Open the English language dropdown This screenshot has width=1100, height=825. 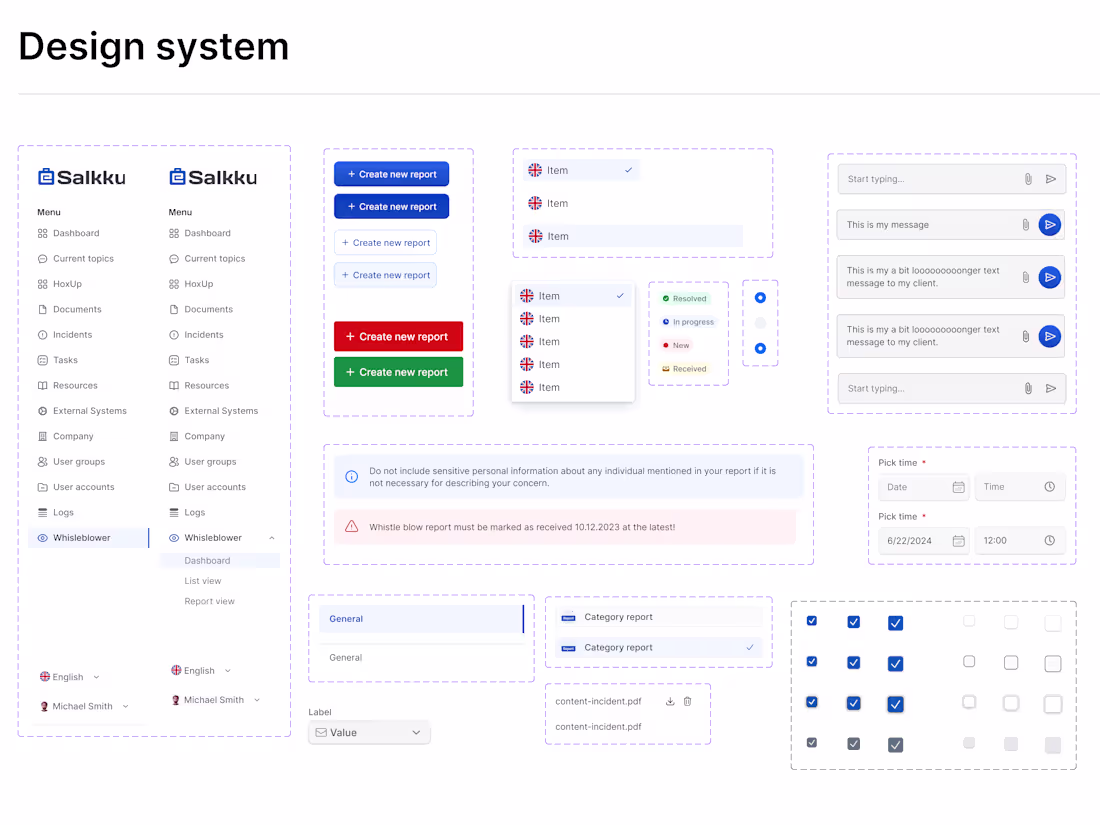(x=70, y=676)
